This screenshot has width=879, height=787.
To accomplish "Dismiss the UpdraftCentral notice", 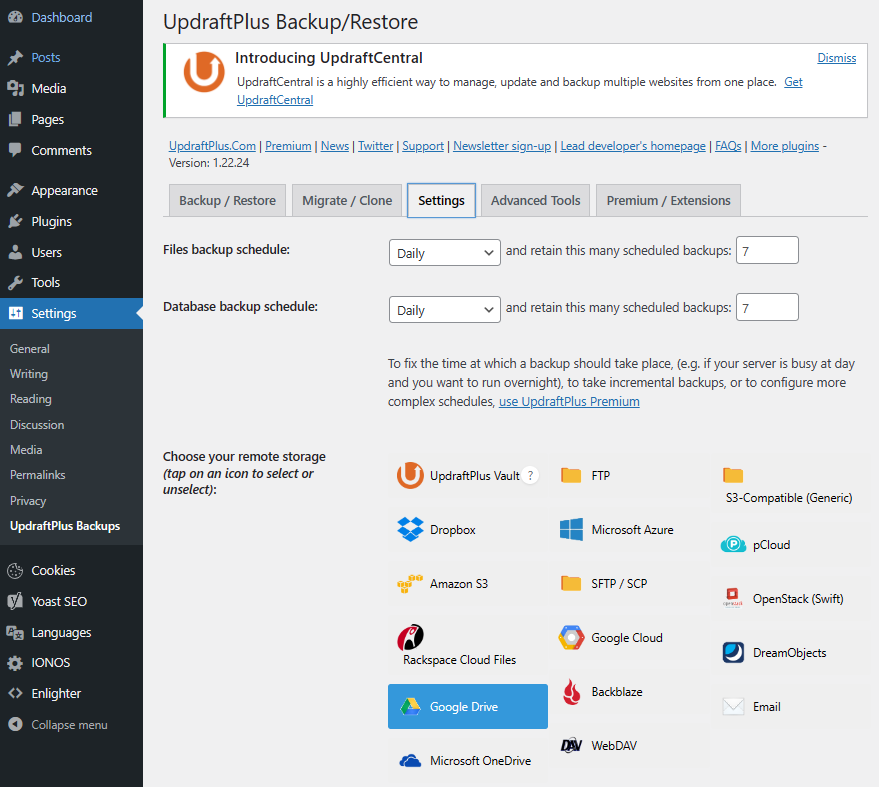I will pos(836,58).
